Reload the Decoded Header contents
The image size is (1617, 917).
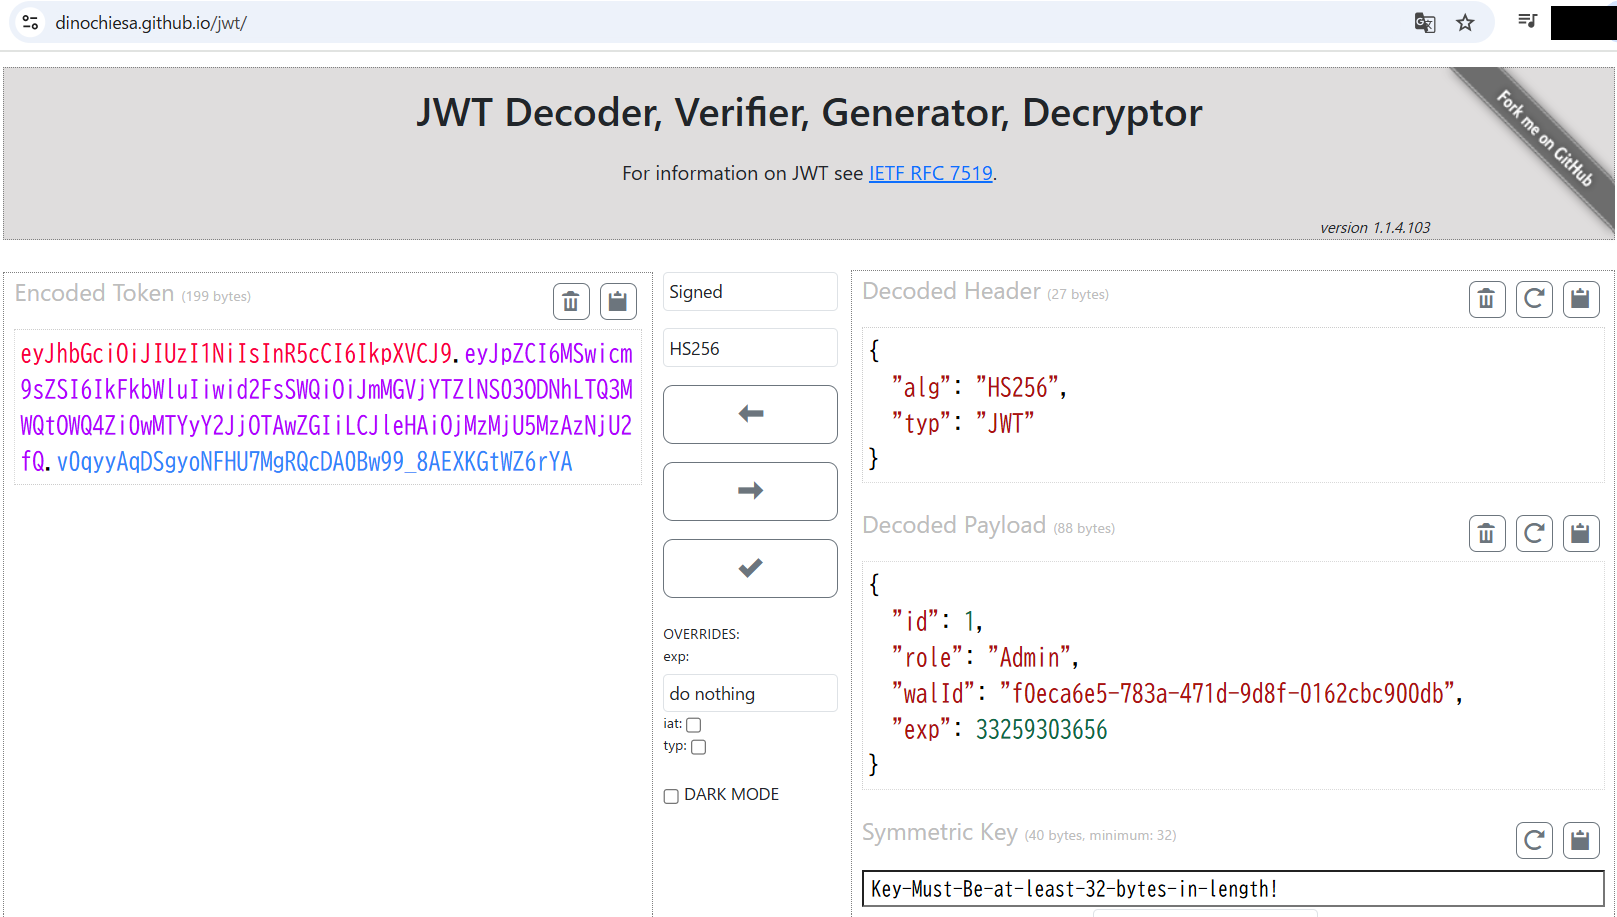pyautogui.click(x=1534, y=299)
